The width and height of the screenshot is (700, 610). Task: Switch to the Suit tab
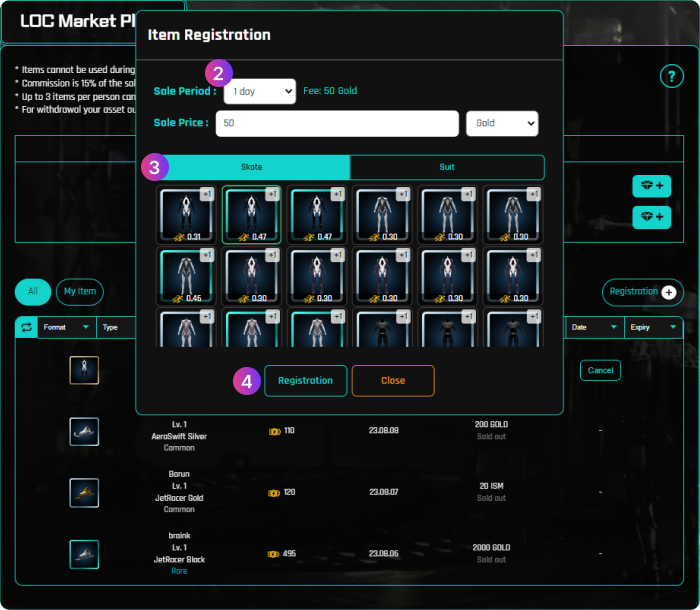click(x=447, y=167)
